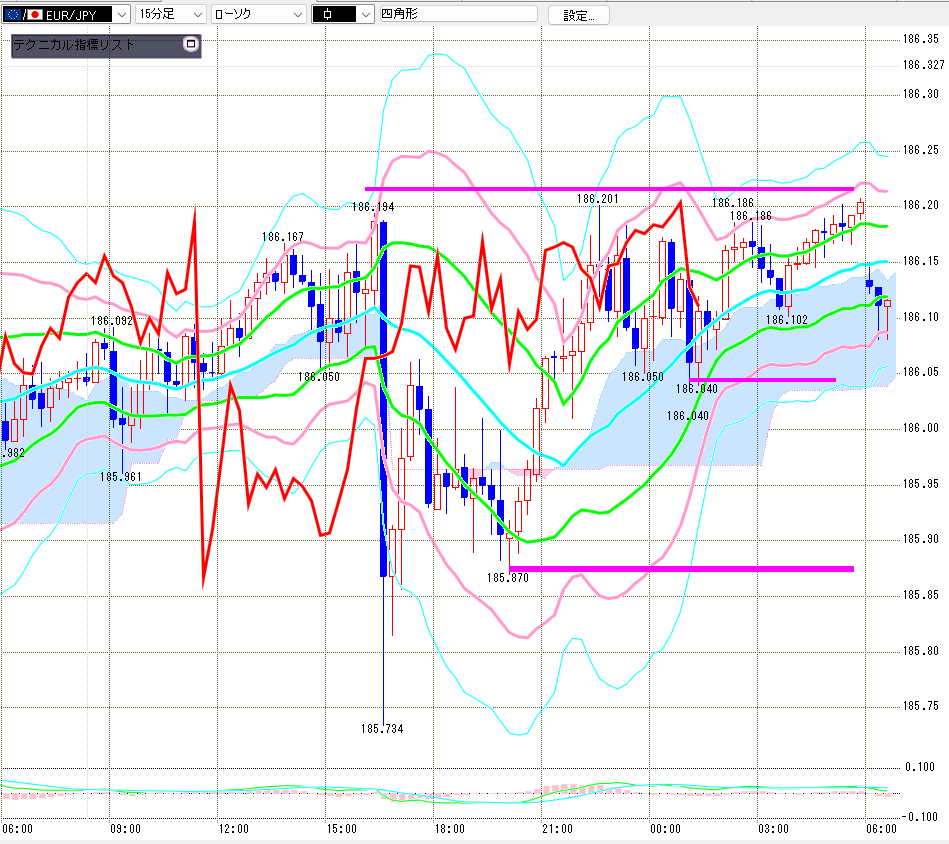Click the 185.734 low price label
This screenshot has width=949, height=844.
pos(382,728)
